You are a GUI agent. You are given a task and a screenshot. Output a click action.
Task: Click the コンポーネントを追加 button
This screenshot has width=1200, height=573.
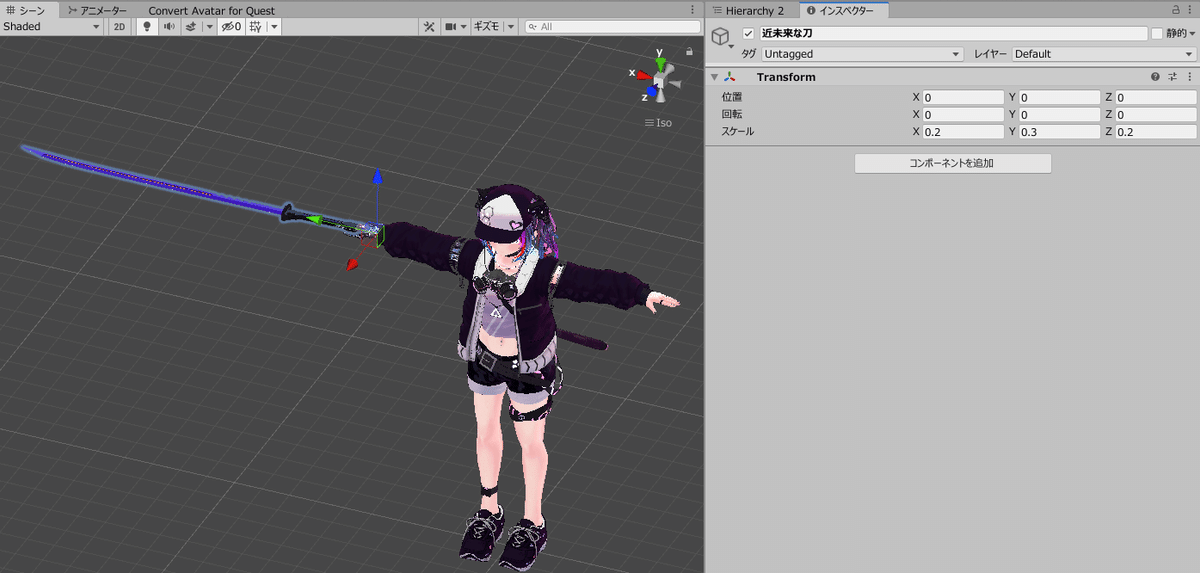(953, 163)
